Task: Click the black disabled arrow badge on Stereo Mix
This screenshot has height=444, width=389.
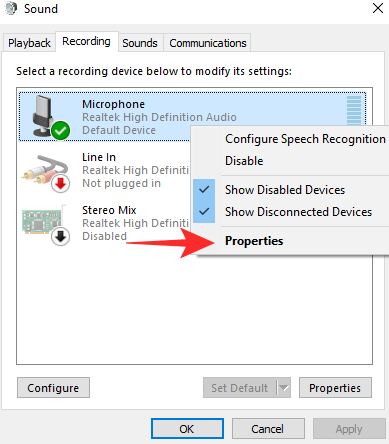Action: point(60,237)
